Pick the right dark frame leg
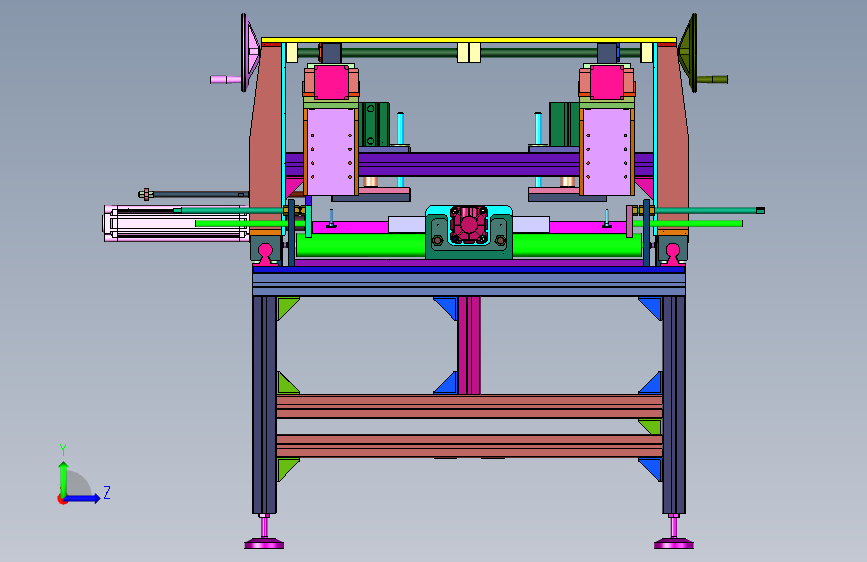867x562 pixels. [674, 405]
